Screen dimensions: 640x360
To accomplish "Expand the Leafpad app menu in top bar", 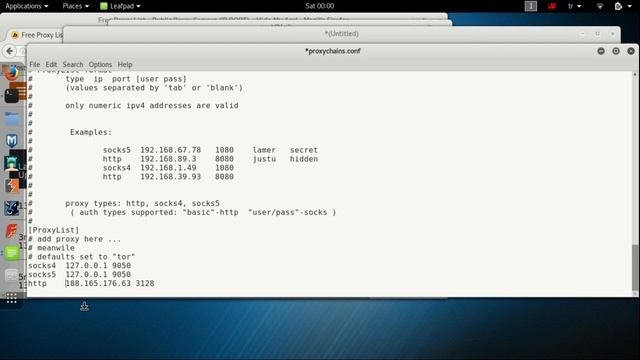I will pyautogui.click(x=120, y=6).
